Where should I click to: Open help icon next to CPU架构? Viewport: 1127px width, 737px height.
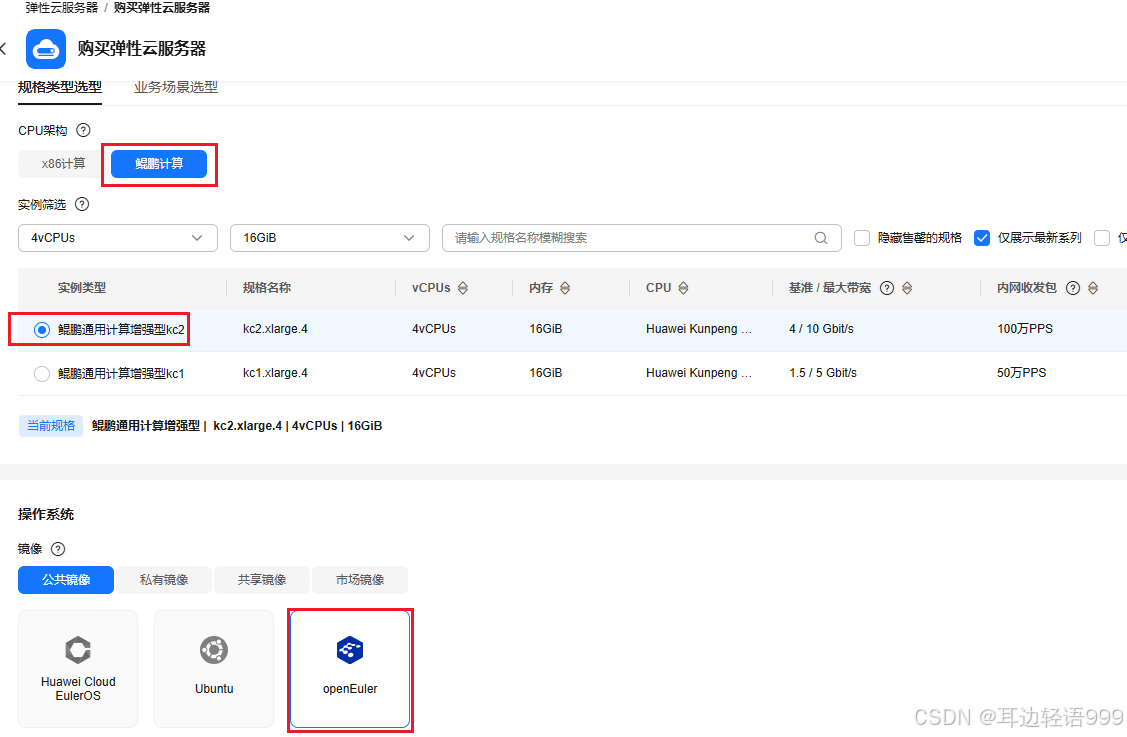pos(83,130)
